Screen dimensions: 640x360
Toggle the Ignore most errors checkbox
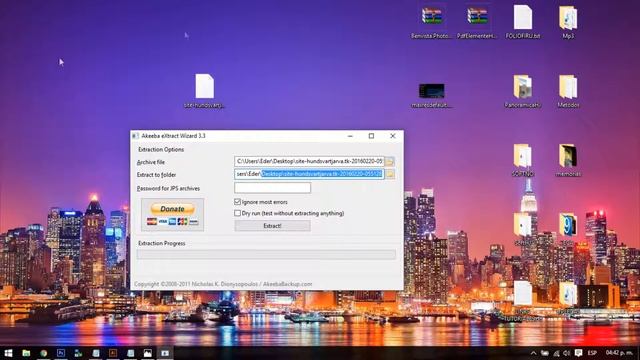[238, 202]
